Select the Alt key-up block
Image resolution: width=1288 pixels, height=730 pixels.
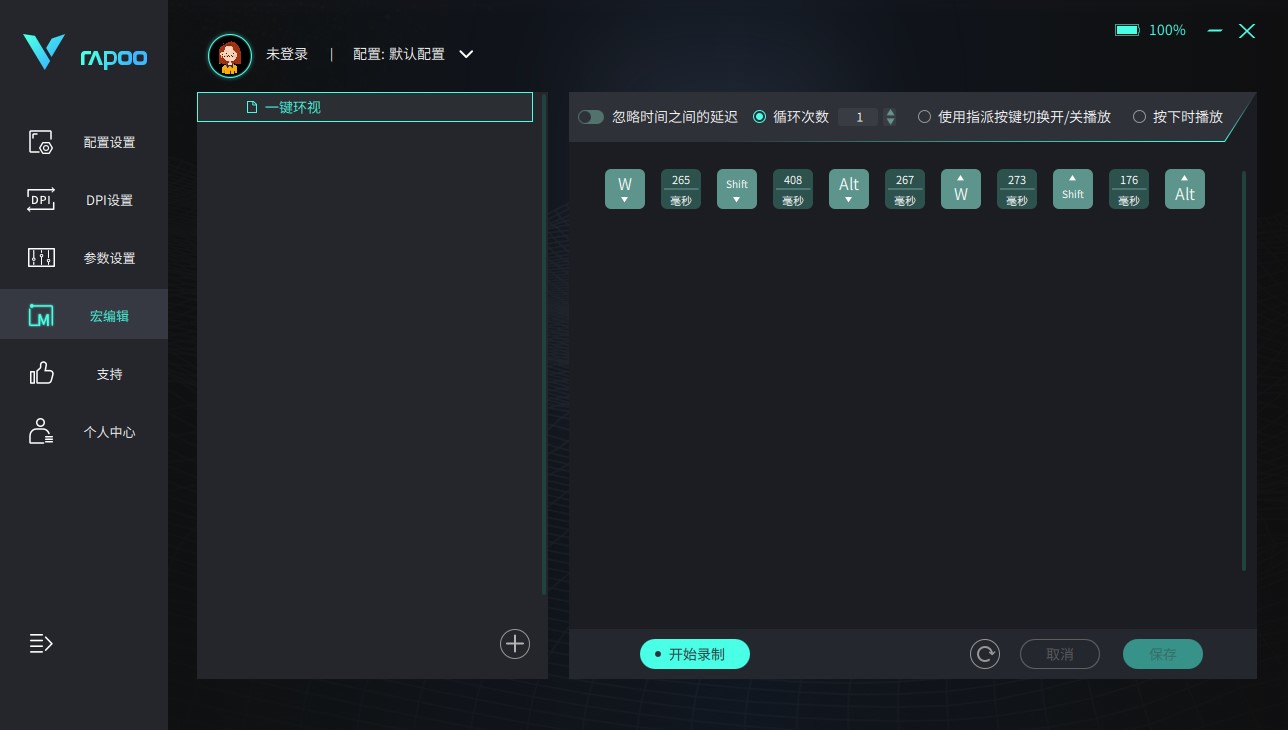pyautogui.click(x=1185, y=189)
